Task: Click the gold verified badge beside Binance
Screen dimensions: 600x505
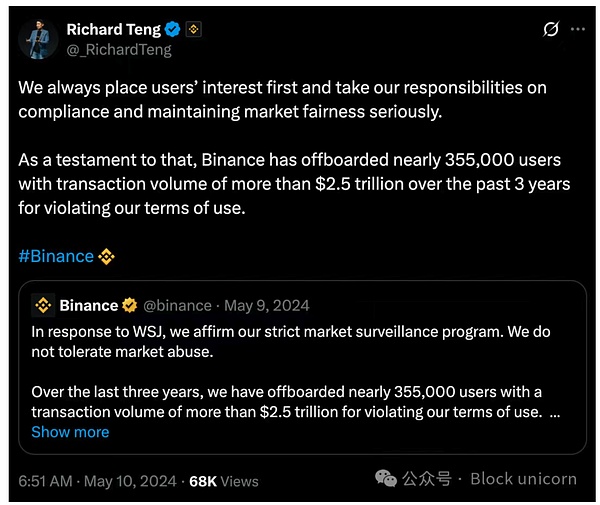Action: [130, 305]
